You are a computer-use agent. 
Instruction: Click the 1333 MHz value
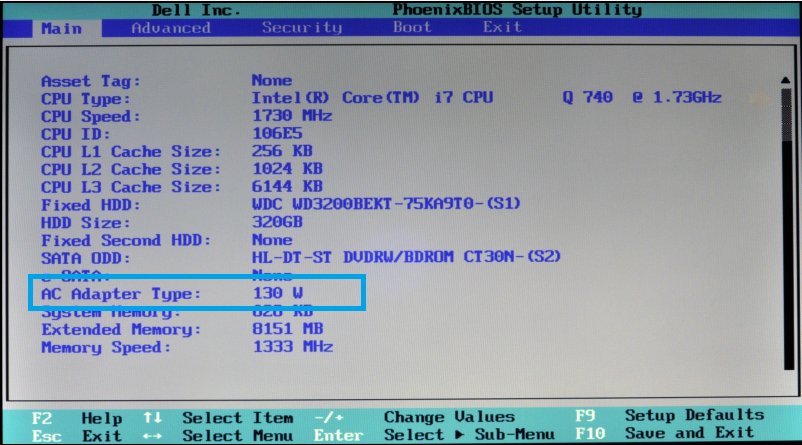[x=293, y=347]
